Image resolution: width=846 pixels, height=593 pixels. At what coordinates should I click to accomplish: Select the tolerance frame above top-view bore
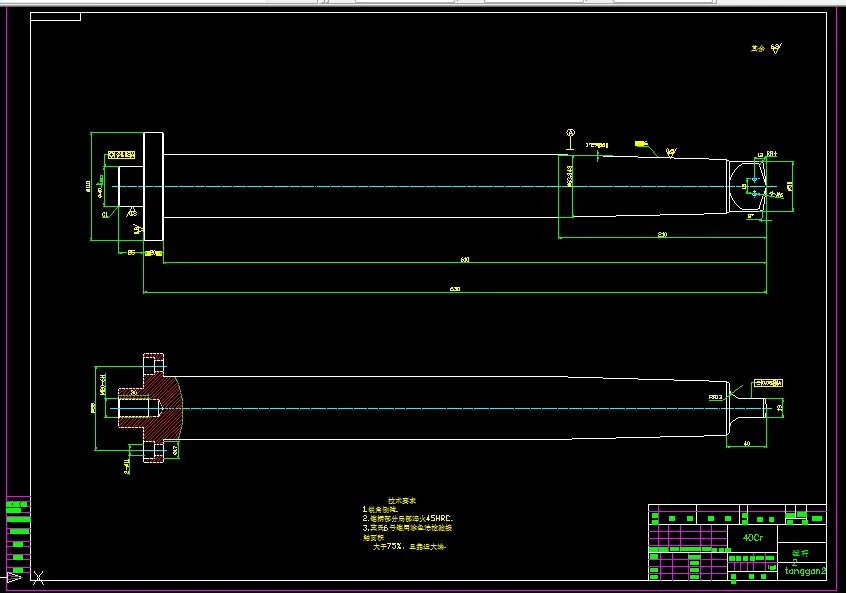[x=121, y=155]
